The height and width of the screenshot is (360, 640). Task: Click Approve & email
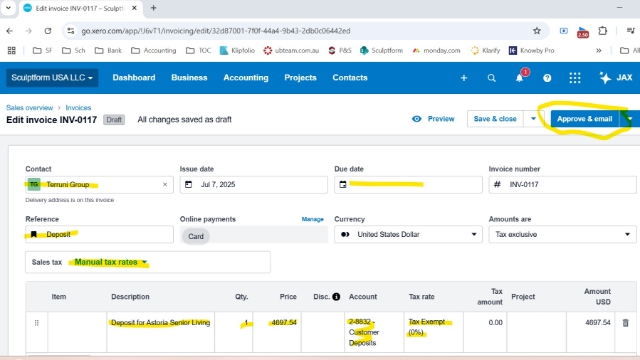(584, 119)
